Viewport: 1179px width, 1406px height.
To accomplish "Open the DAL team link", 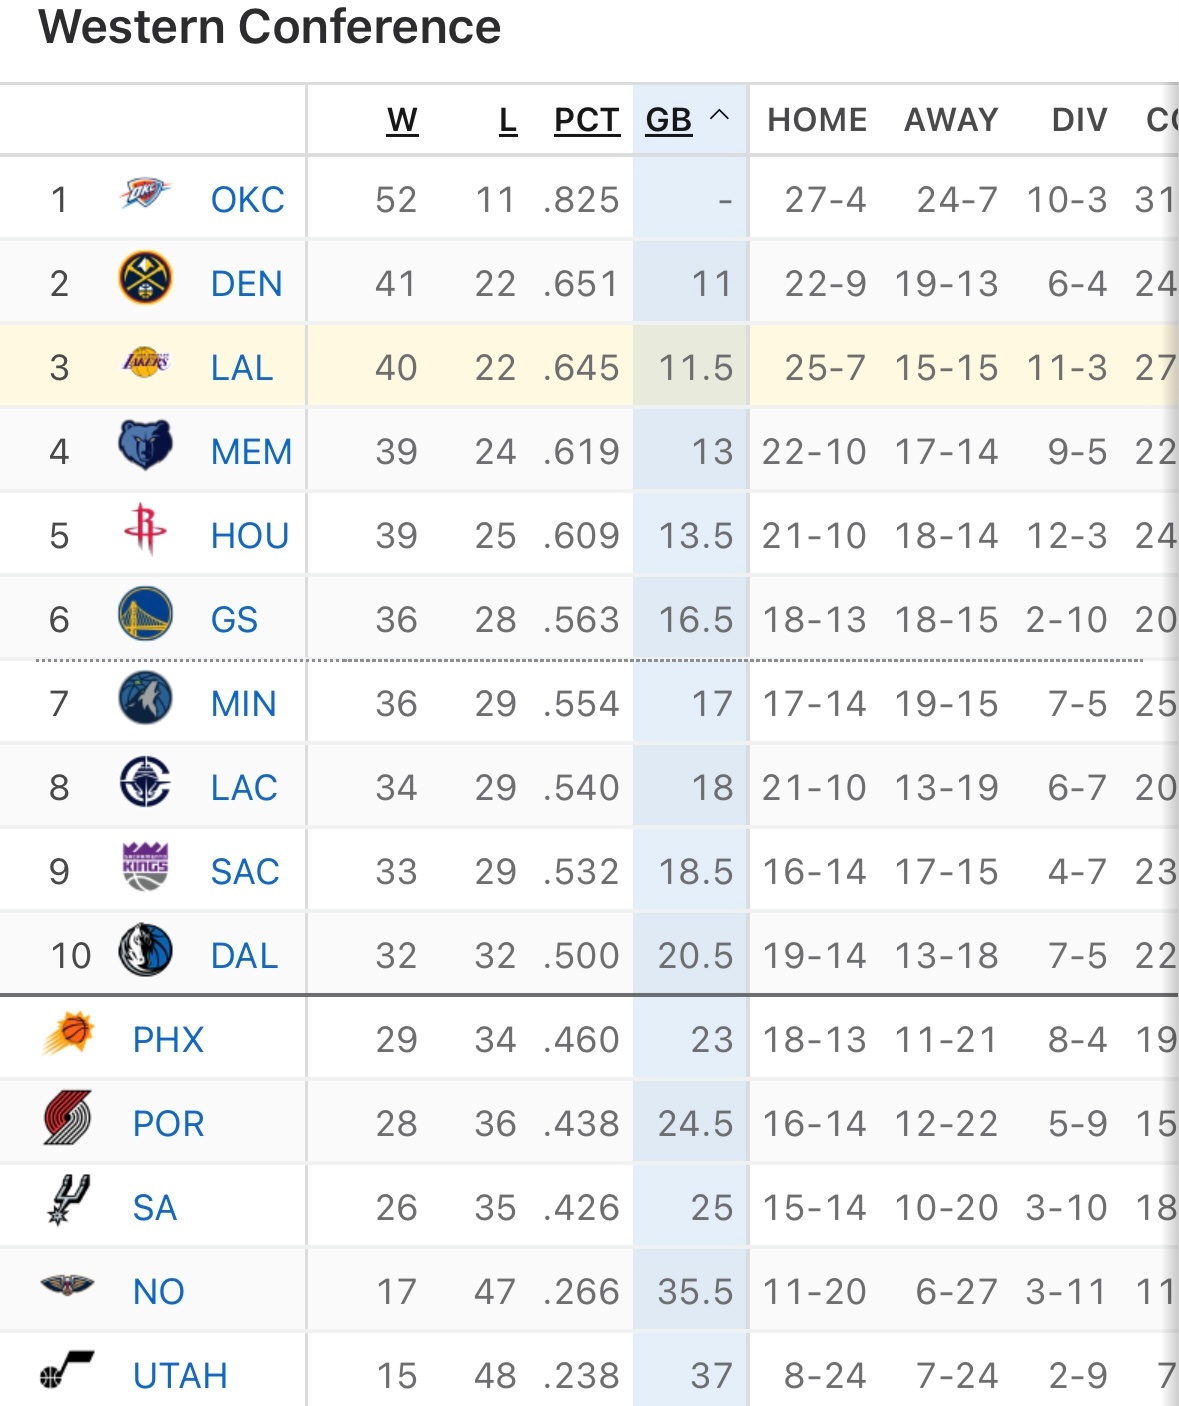I will [x=244, y=956].
